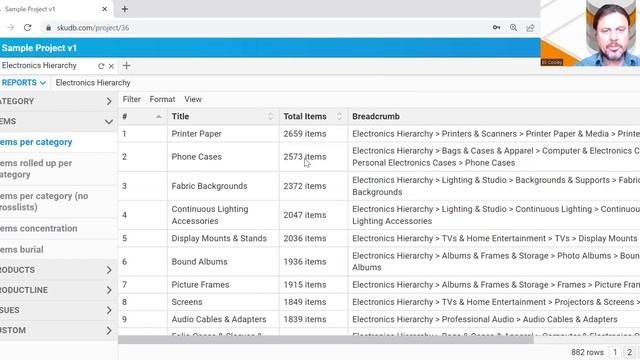Close the Electronics Hierarchy tab

(111, 66)
